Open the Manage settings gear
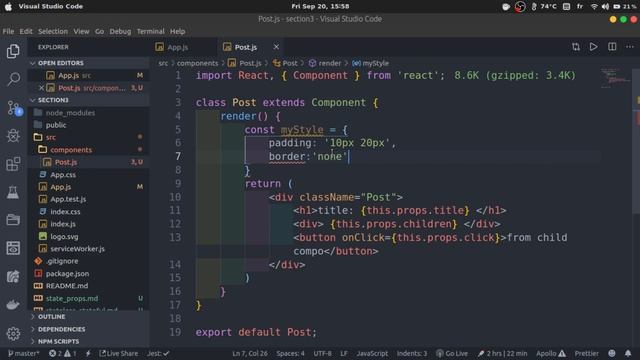Image resolution: width=640 pixels, height=360 pixels. tap(13, 334)
